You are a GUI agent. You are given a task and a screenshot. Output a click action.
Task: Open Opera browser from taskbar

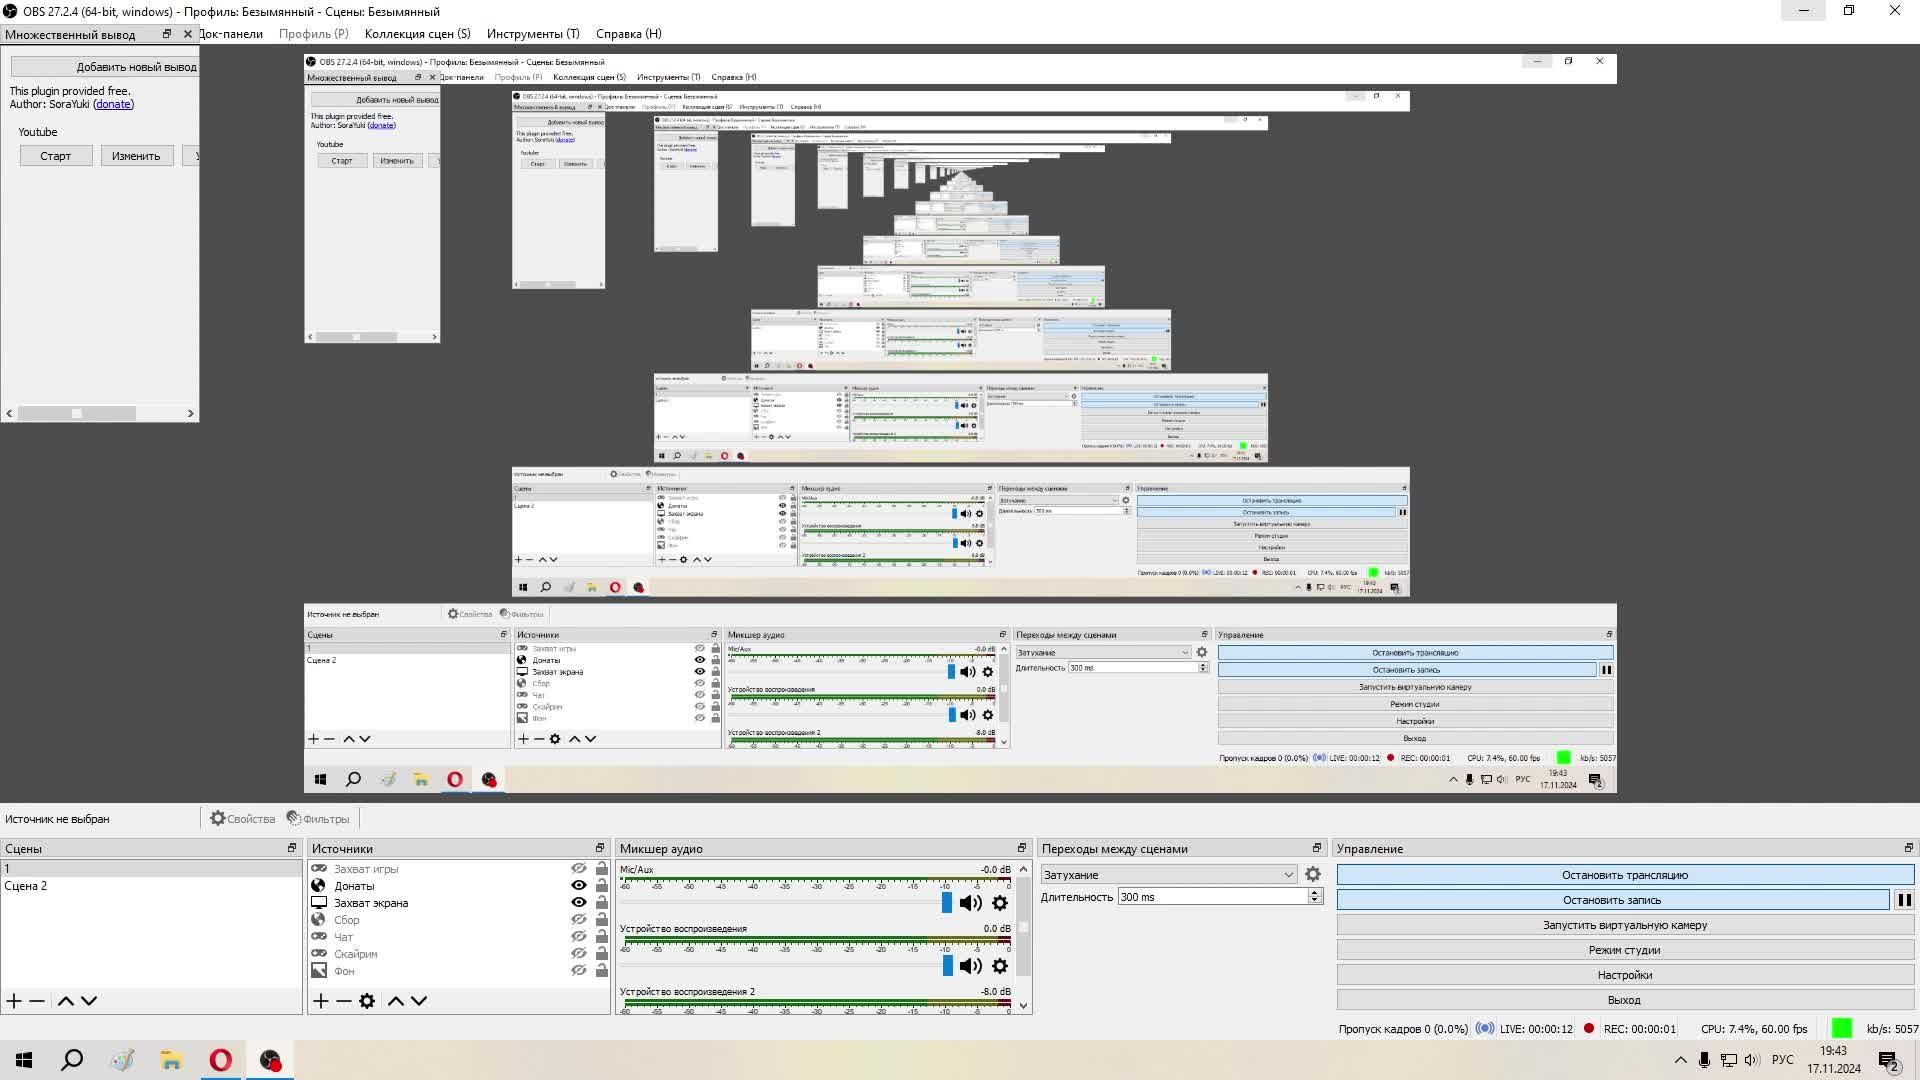tap(220, 1060)
